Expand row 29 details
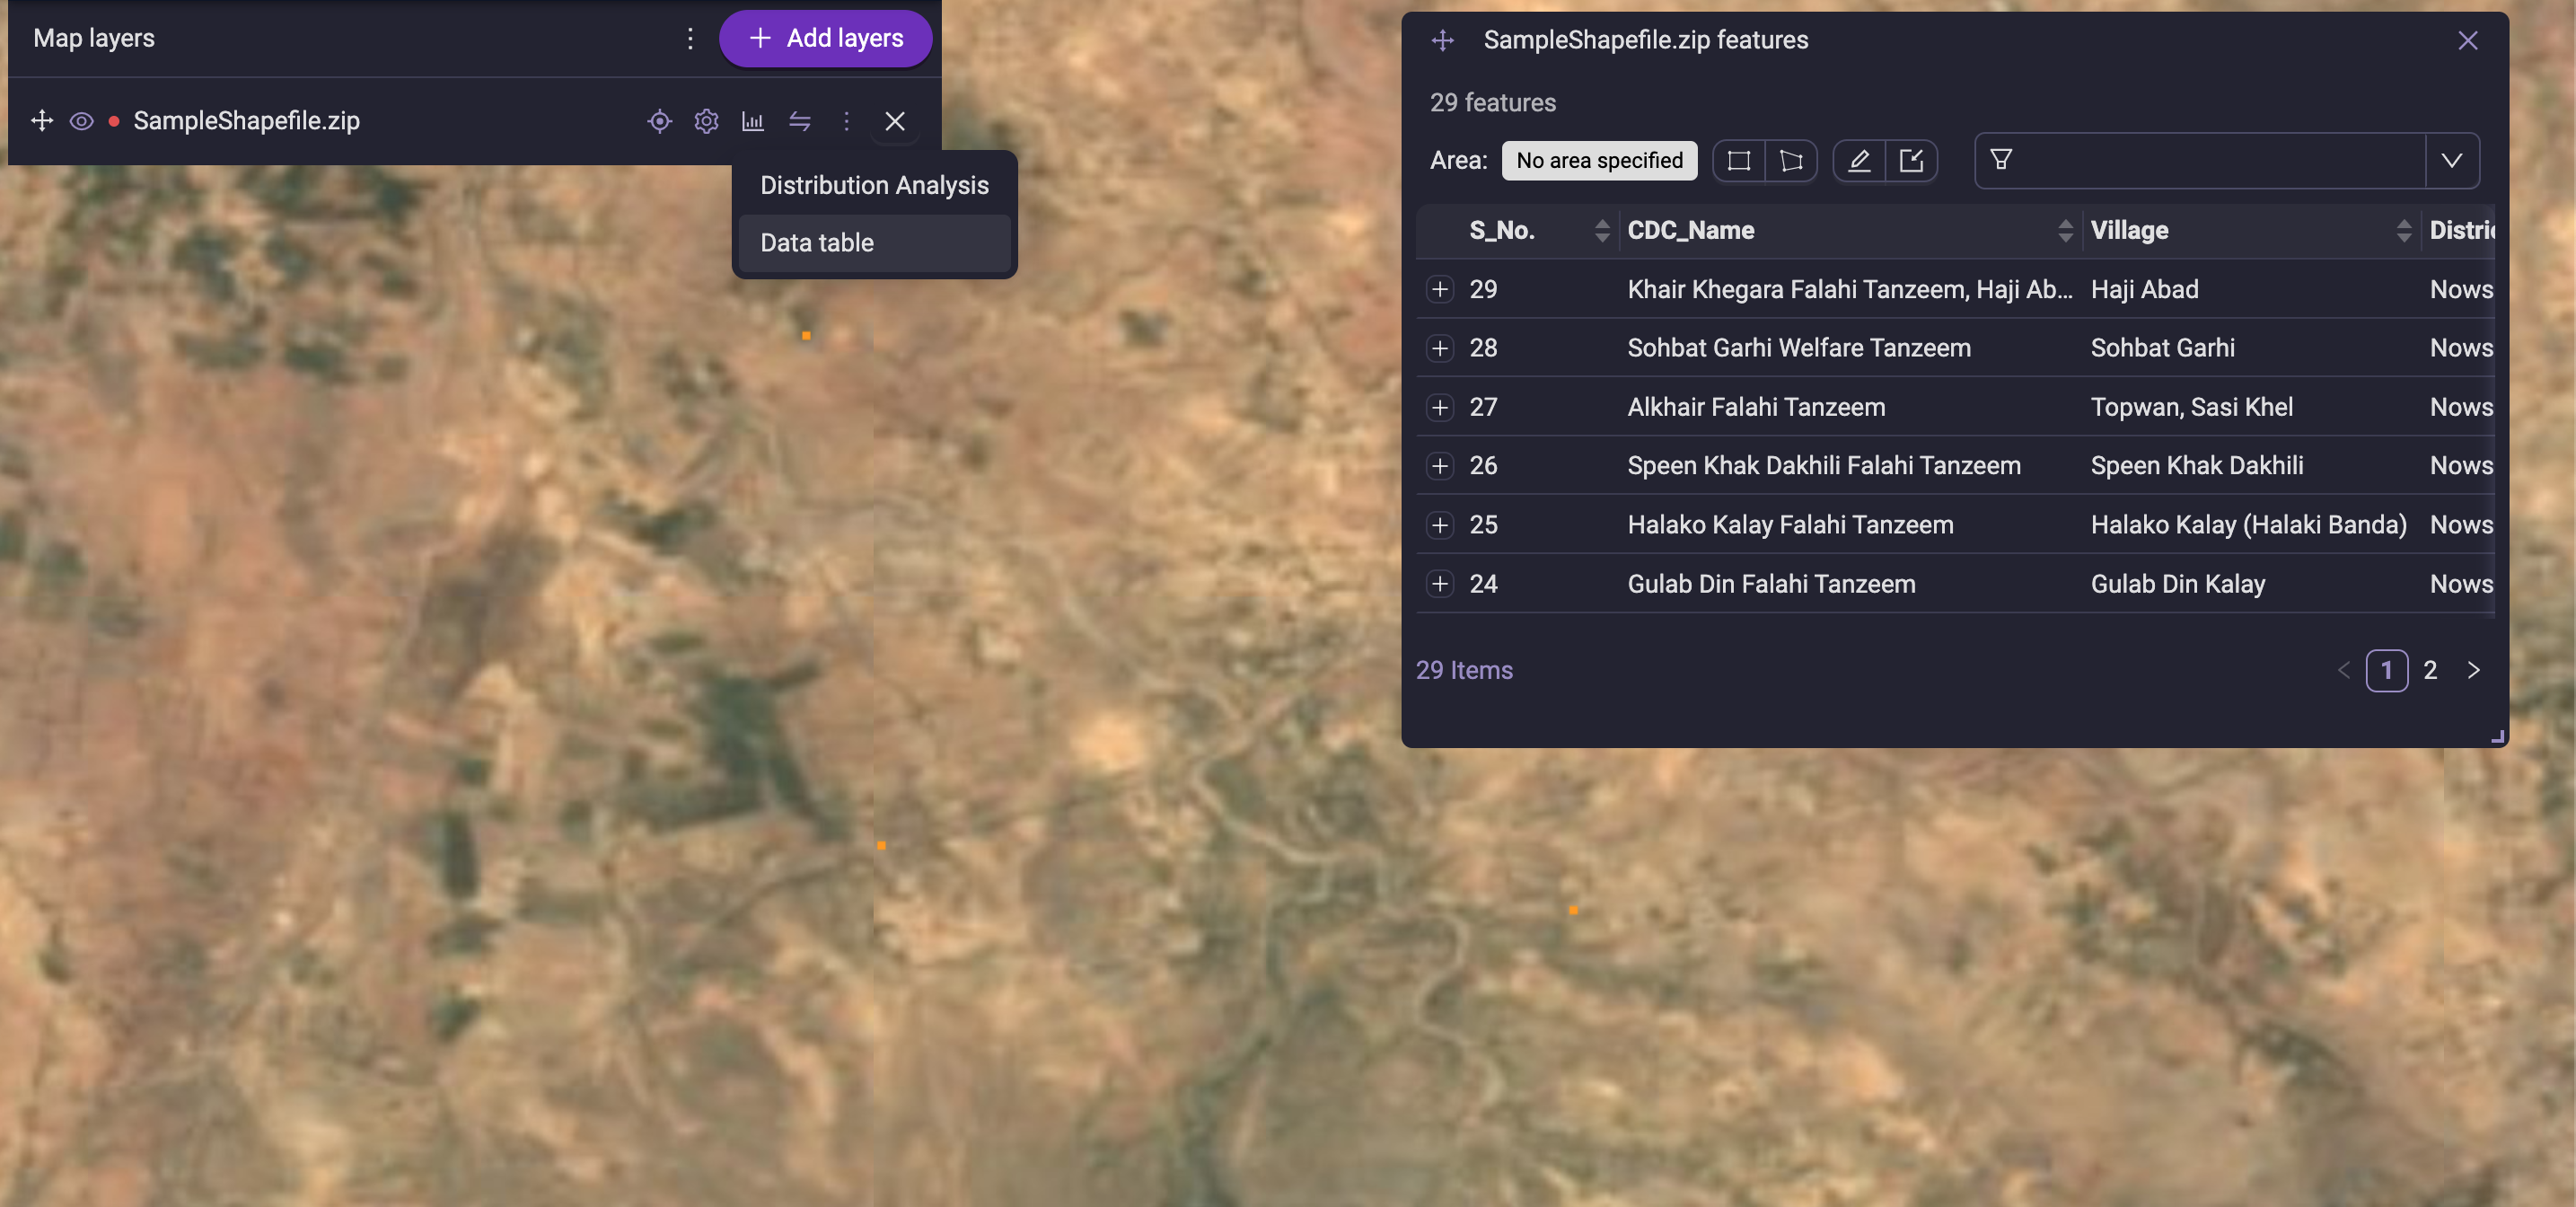Screen dimensions: 2576x1207 coord(1440,289)
